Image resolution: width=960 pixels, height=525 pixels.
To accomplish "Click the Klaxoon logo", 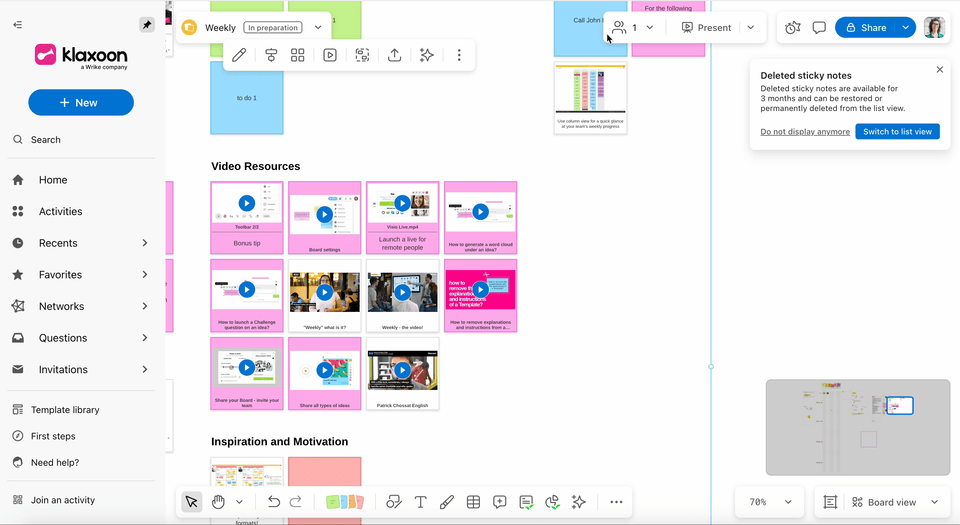I will pyautogui.click(x=81, y=56).
